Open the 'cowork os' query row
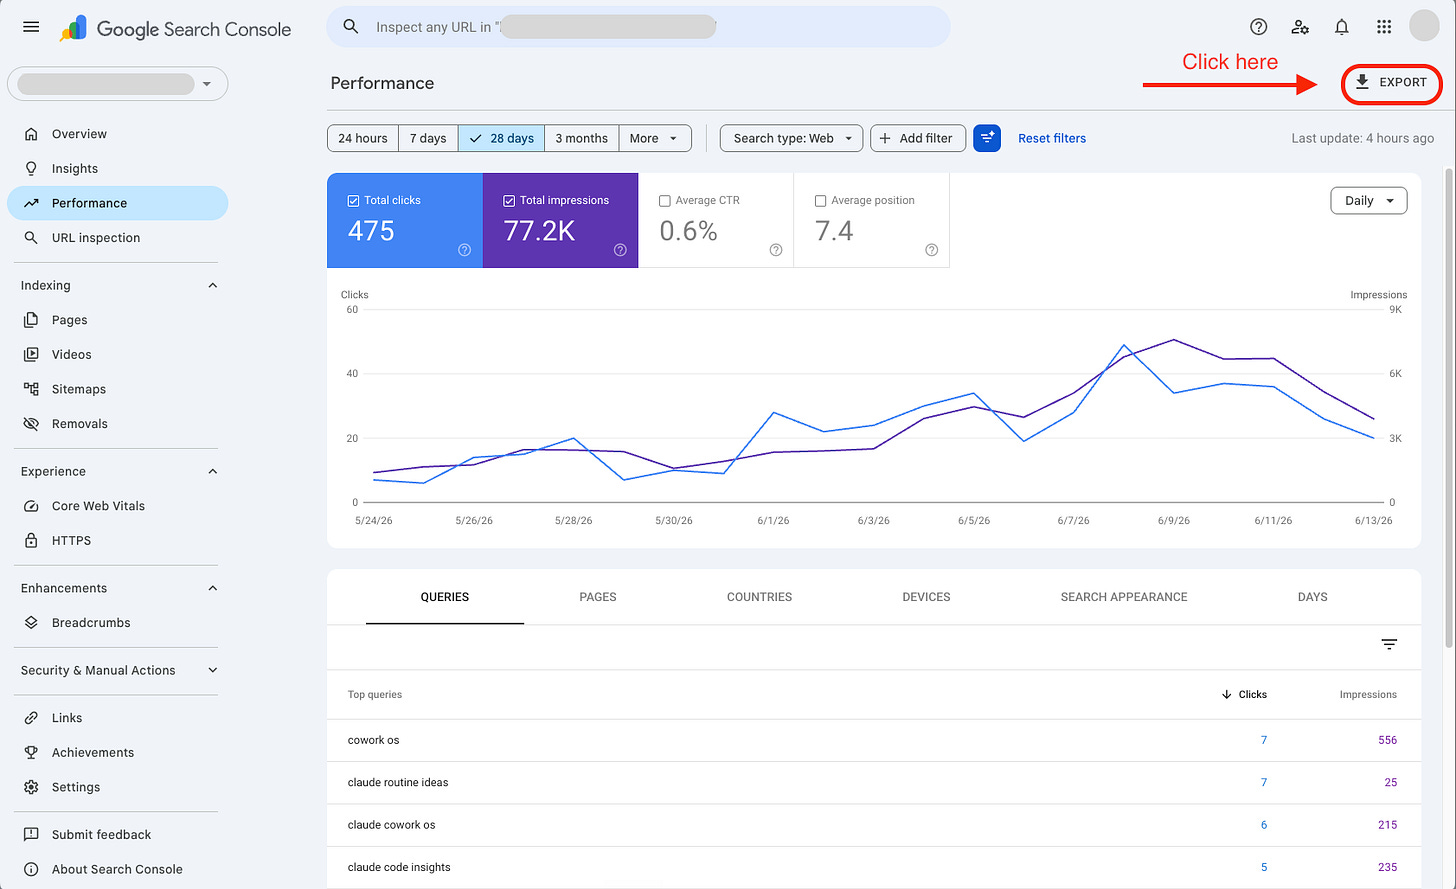Screen dimensions: 1456x889 (873, 740)
